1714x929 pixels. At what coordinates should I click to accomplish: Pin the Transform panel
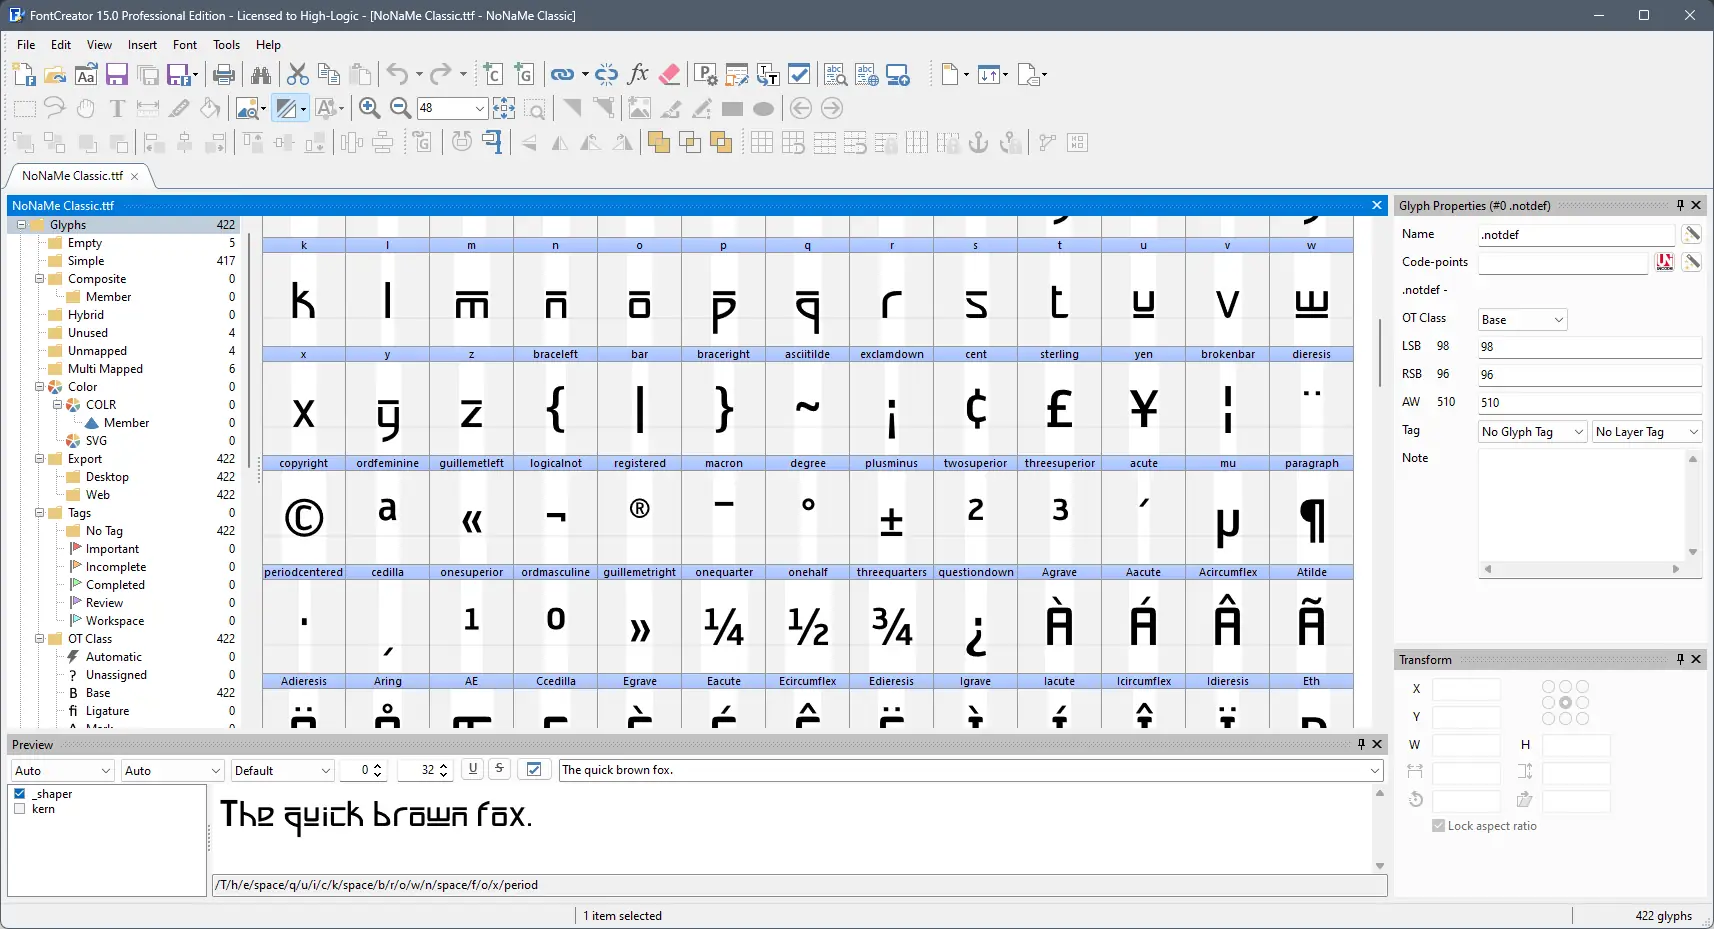pyautogui.click(x=1680, y=659)
